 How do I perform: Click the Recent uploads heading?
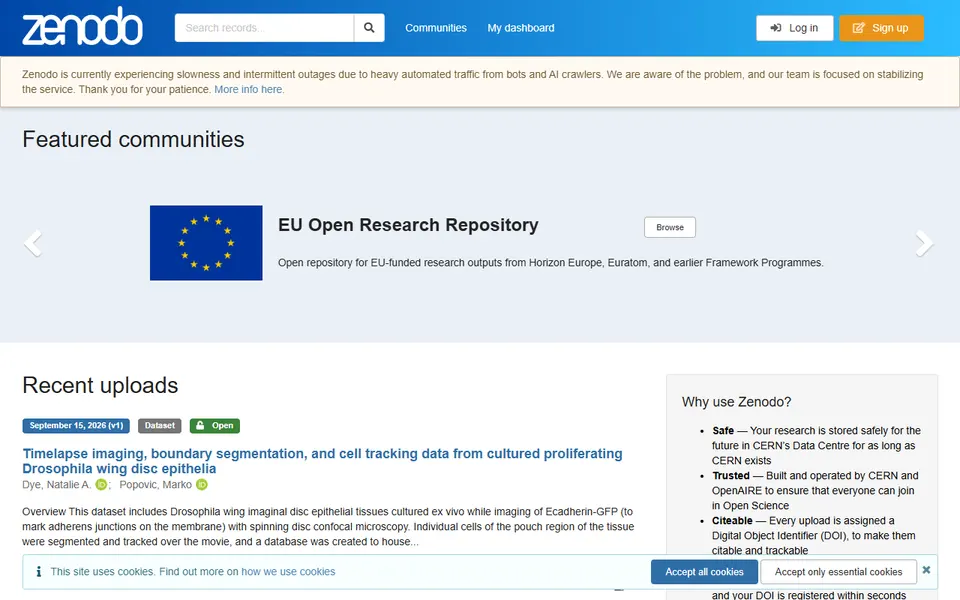[100, 385]
